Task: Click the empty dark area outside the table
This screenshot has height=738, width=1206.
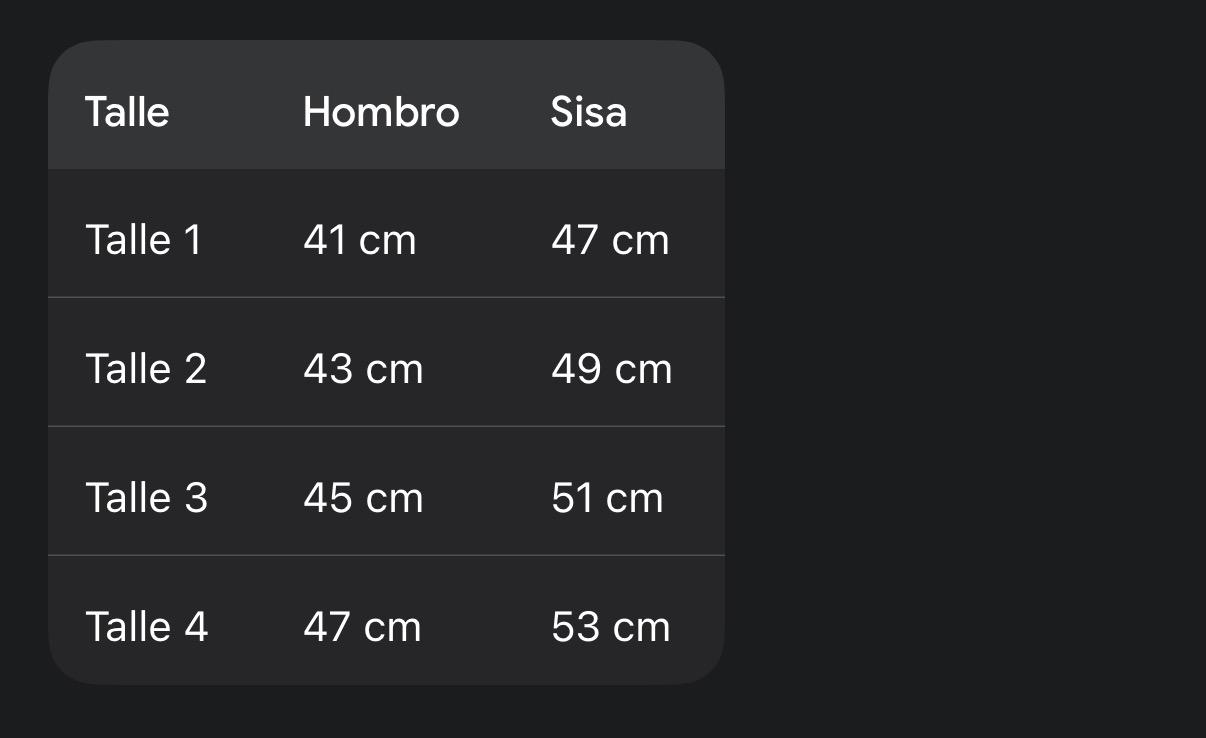Action: click(x=960, y=370)
